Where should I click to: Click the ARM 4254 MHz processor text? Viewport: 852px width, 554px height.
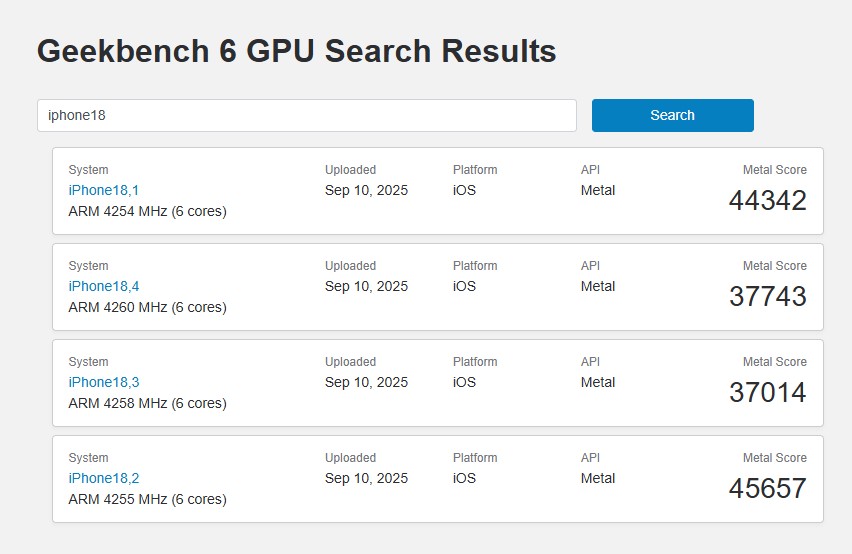pos(147,211)
